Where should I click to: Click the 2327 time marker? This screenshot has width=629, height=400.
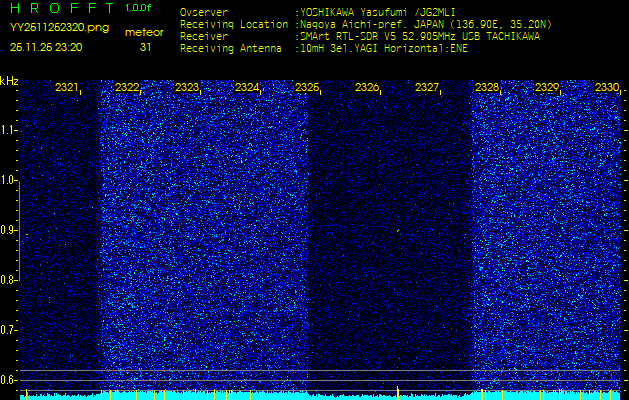[427, 87]
